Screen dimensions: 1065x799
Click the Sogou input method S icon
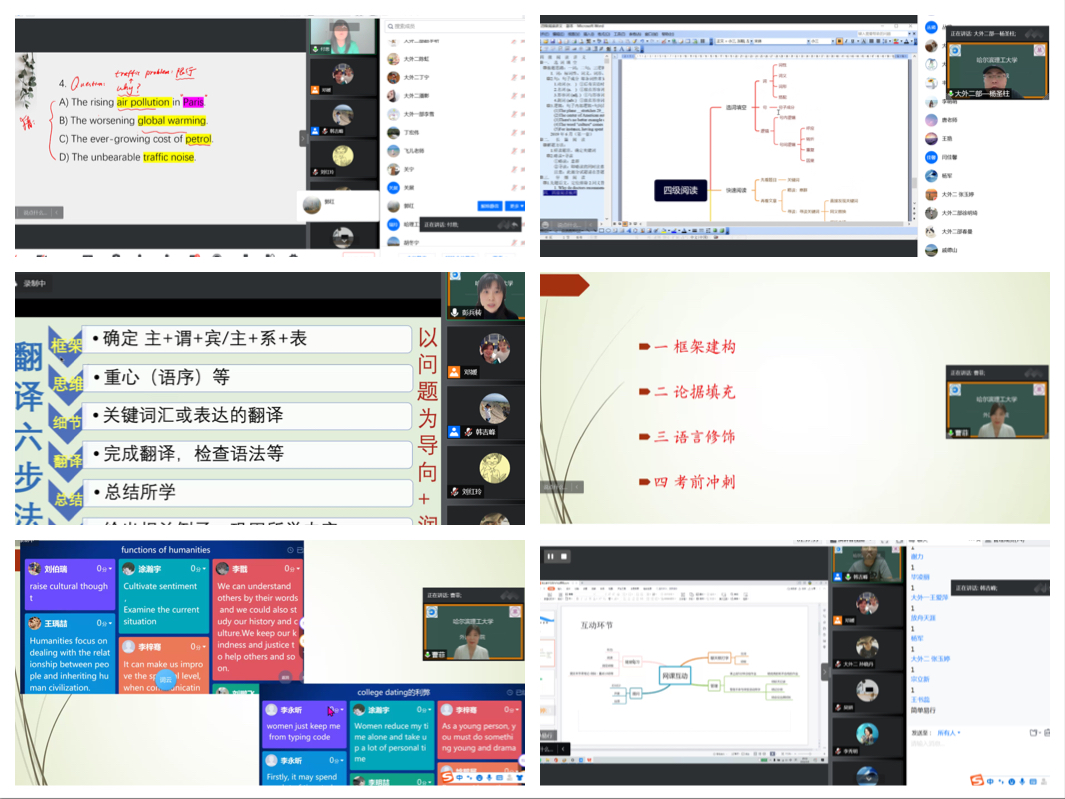point(977,780)
